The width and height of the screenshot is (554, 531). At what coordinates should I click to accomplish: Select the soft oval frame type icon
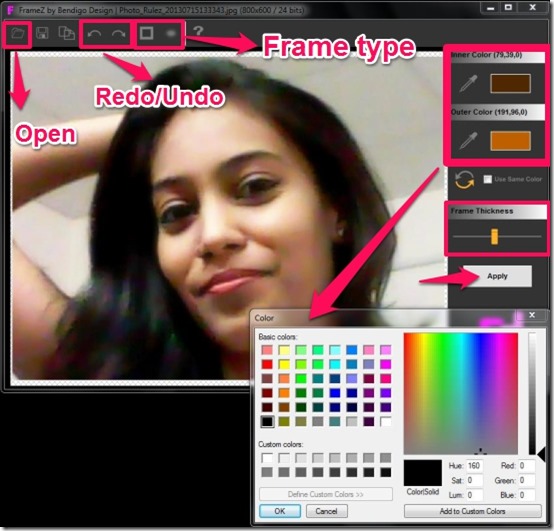(171, 33)
